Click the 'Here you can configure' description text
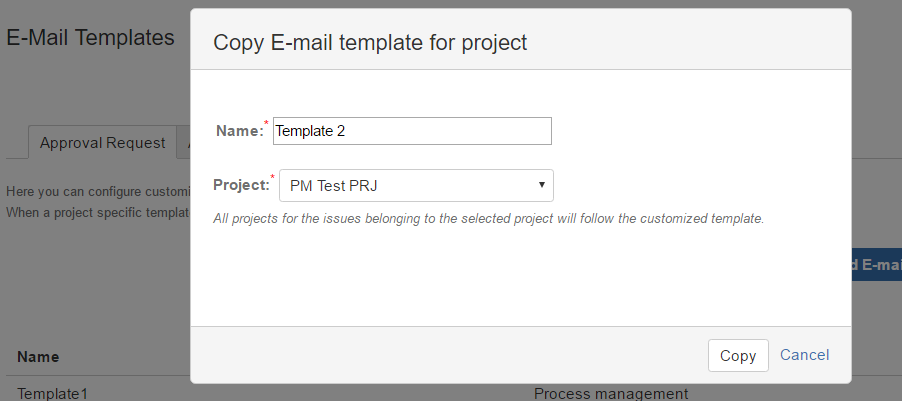Viewport: 902px width, 401px height. click(x=97, y=191)
